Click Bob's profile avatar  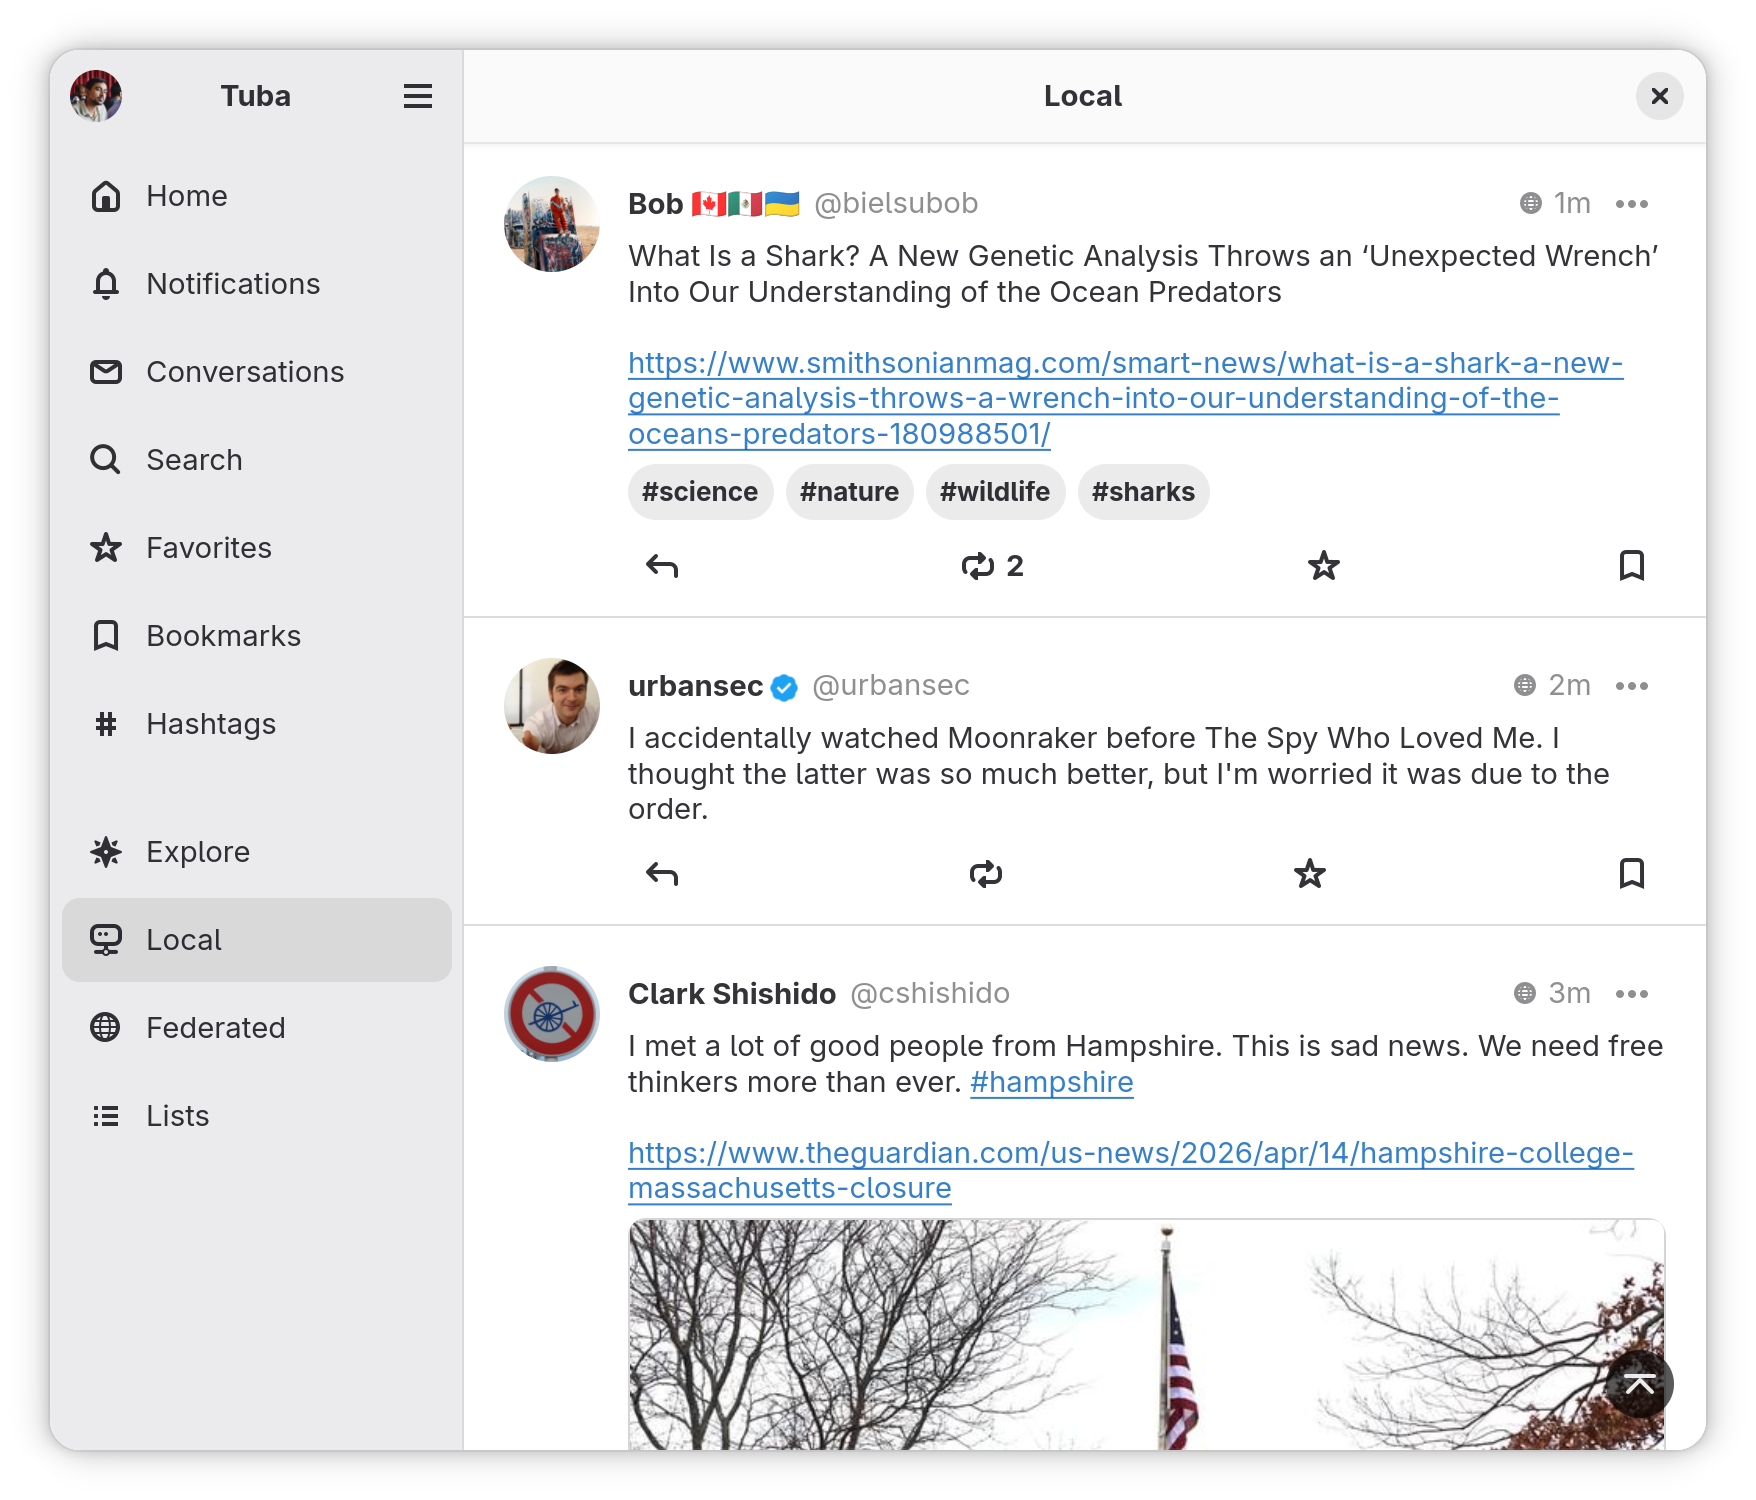[551, 224]
